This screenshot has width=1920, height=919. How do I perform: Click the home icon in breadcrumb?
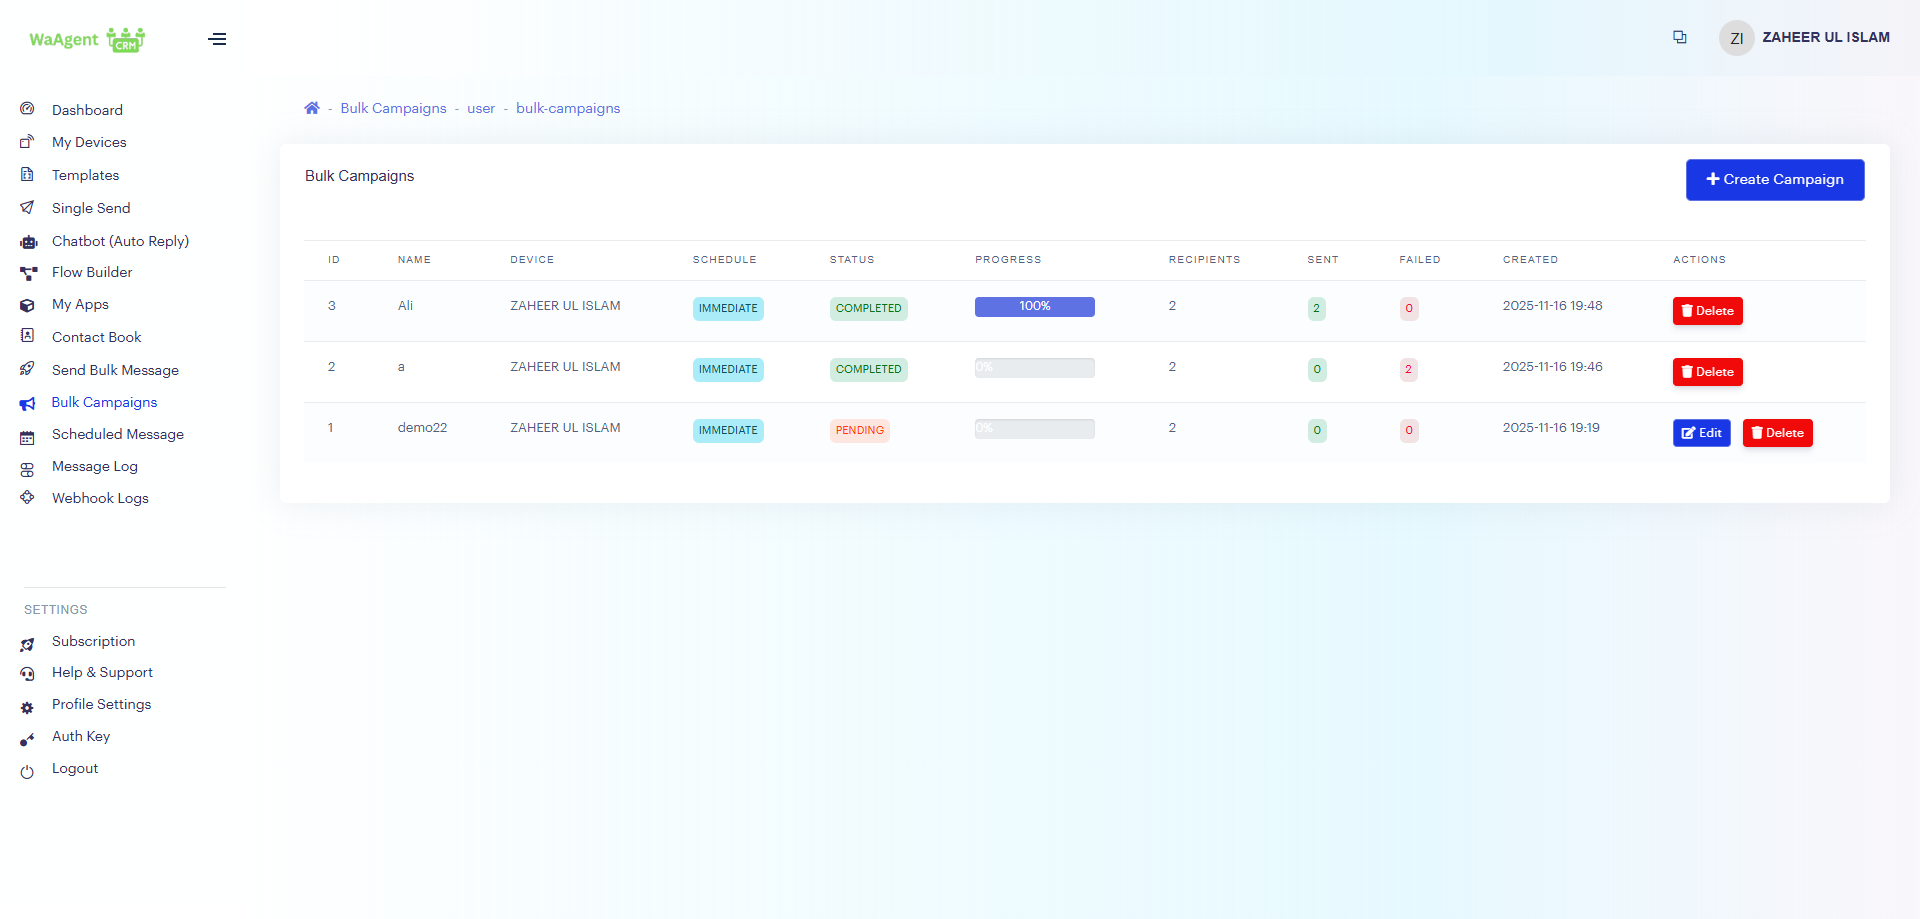click(312, 108)
